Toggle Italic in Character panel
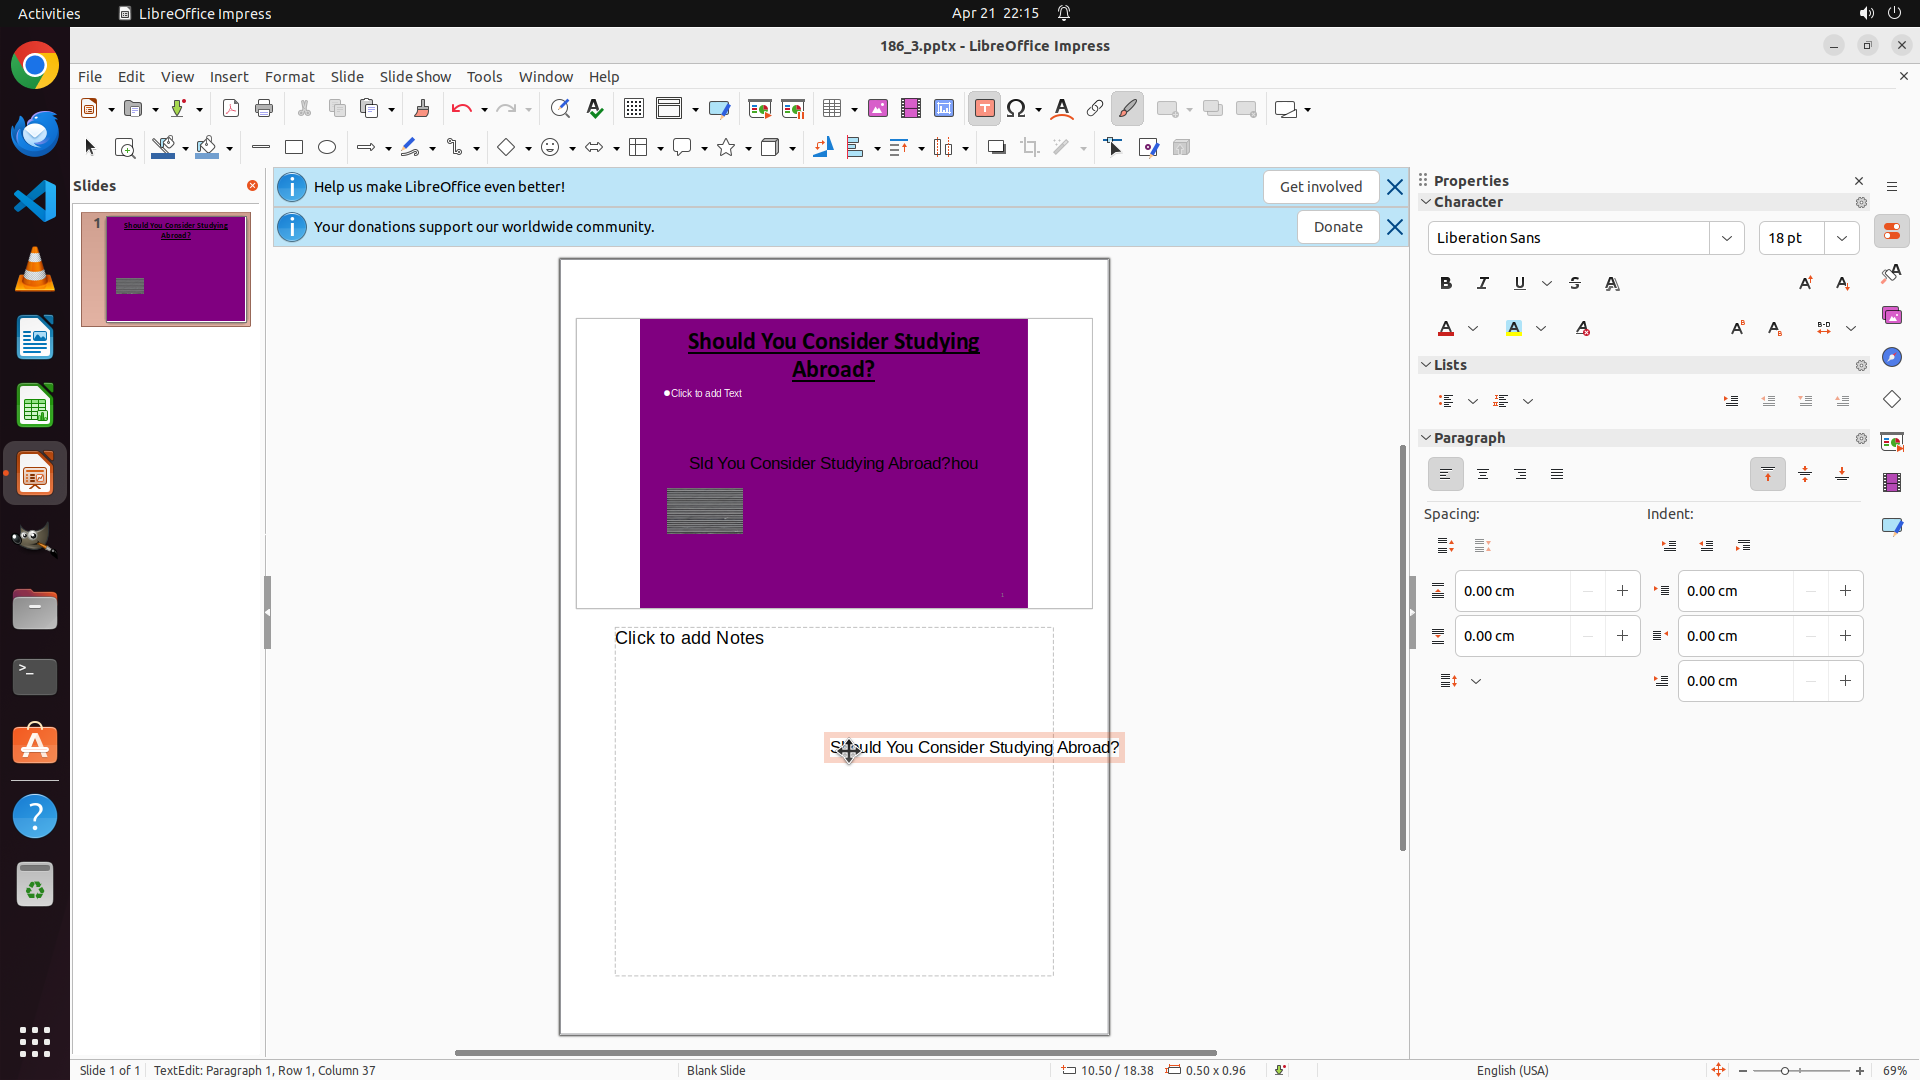1920x1080 pixels. (1483, 284)
